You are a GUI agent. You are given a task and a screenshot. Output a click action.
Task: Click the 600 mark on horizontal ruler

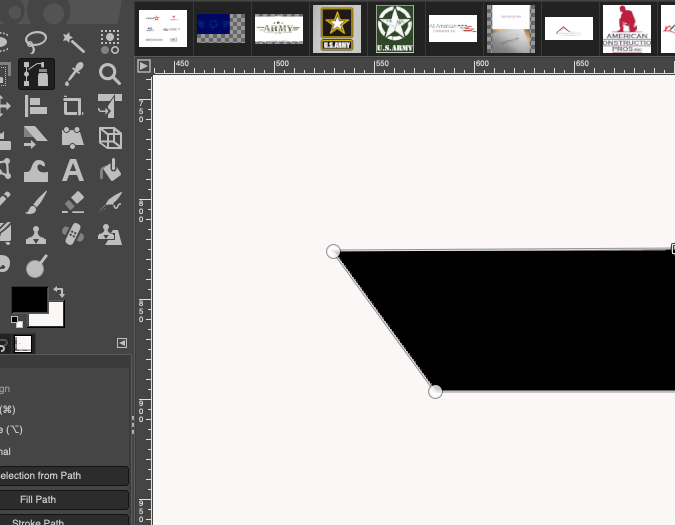pos(482,64)
